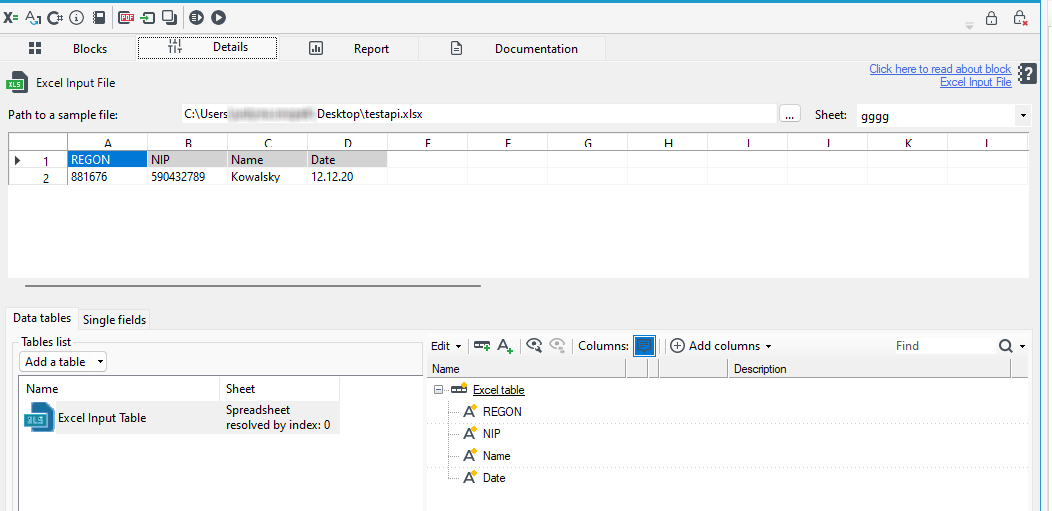Click the run-with-list play icon
The image size is (1052, 511).
pyautogui.click(x=196, y=18)
